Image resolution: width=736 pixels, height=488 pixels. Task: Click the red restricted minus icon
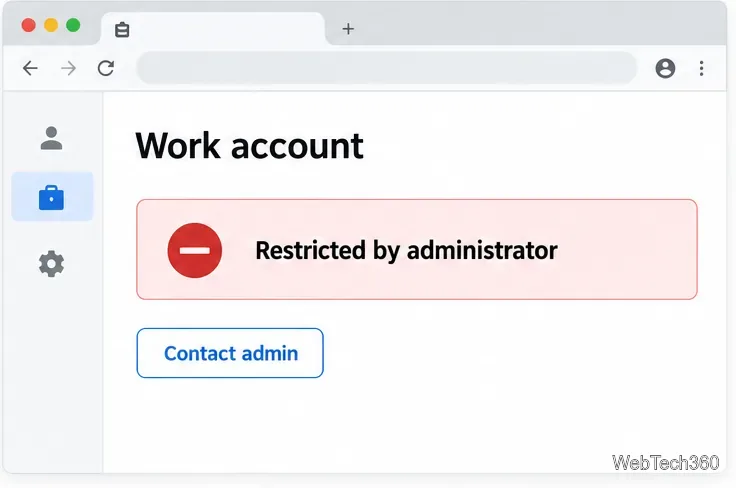tap(195, 250)
